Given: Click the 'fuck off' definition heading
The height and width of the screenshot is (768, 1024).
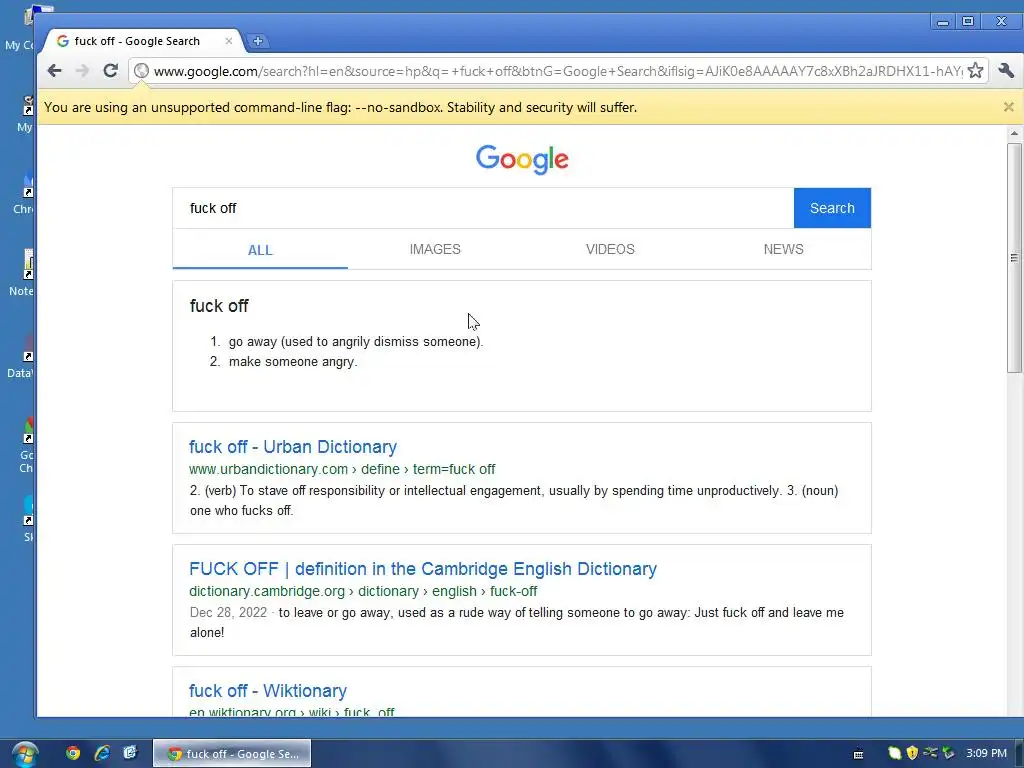Looking at the screenshot, I should (x=219, y=306).
